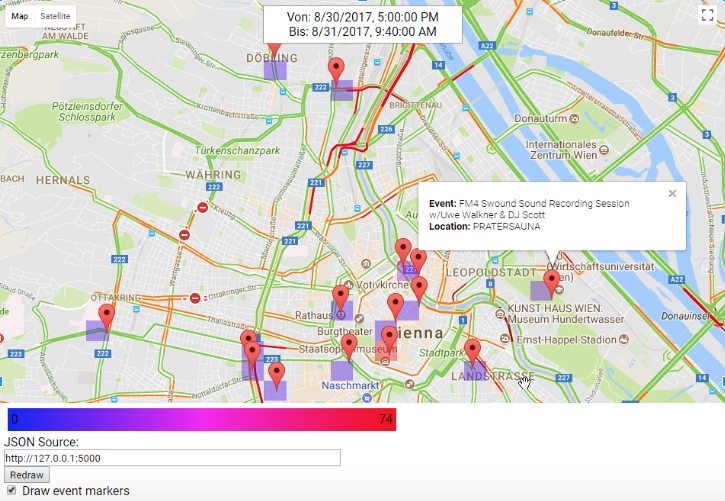Click the event marker above Naschmarkt
Image resolution: width=725 pixels, height=501 pixels.
349,347
